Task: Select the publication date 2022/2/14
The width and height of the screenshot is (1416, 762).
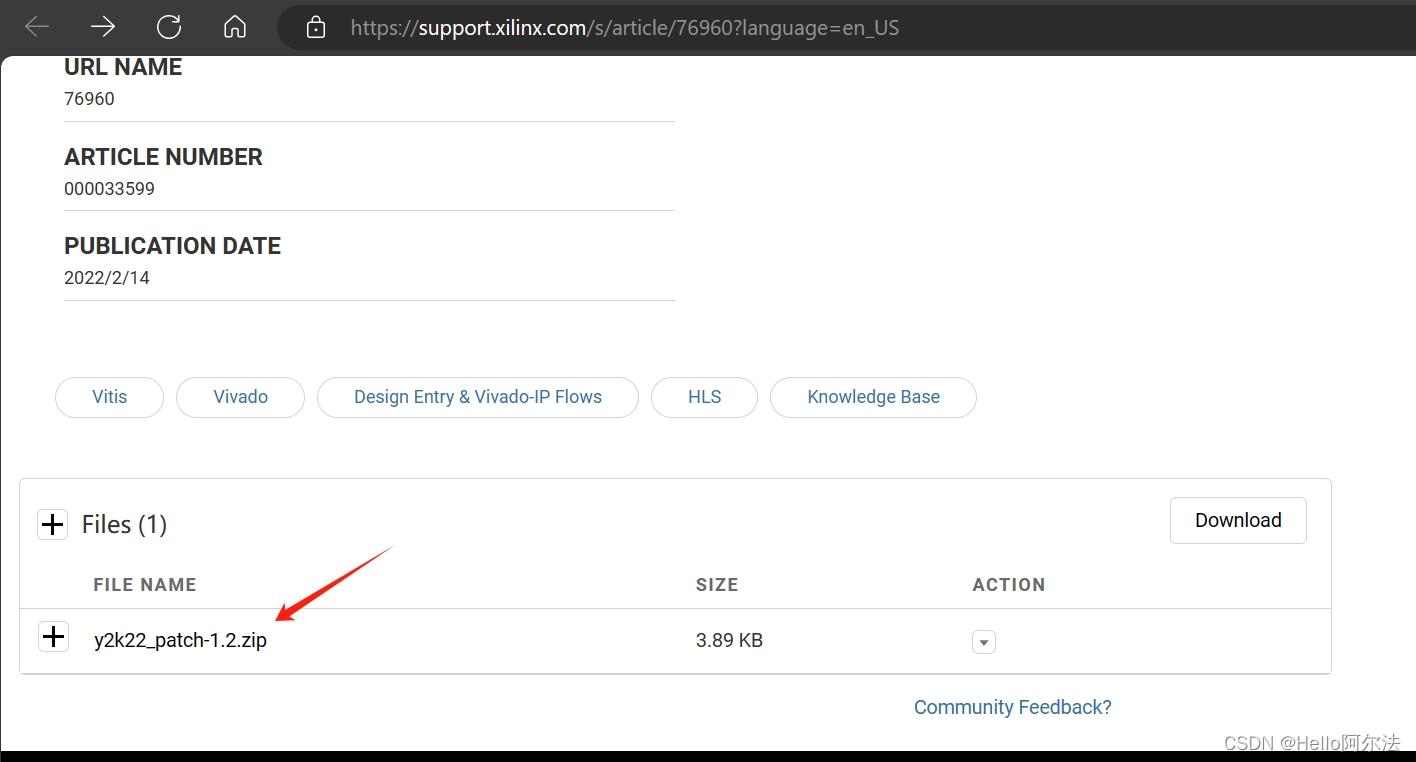Action: tap(107, 278)
